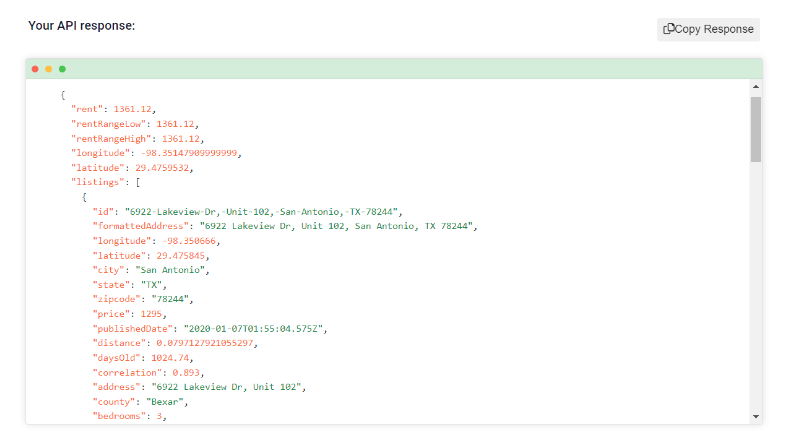Click the "rentRangeLow" key
This screenshot has width=788, height=441.
click(108, 124)
